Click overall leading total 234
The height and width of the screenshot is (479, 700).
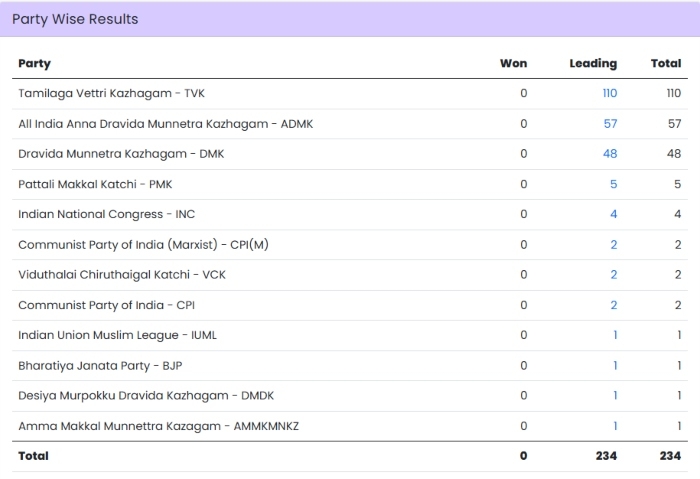click(606, 456)
